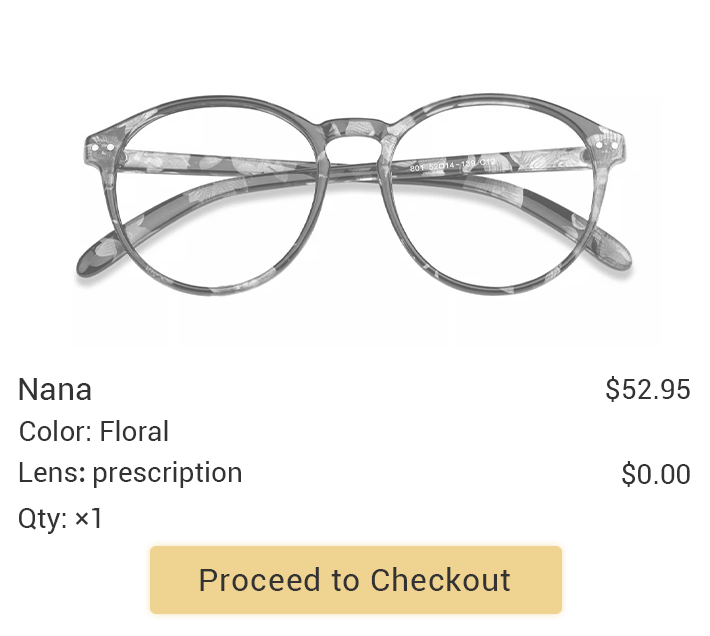Screen dimensions: 710x636
Task: Click the Proceed to Checkout button
Action: 356,580
